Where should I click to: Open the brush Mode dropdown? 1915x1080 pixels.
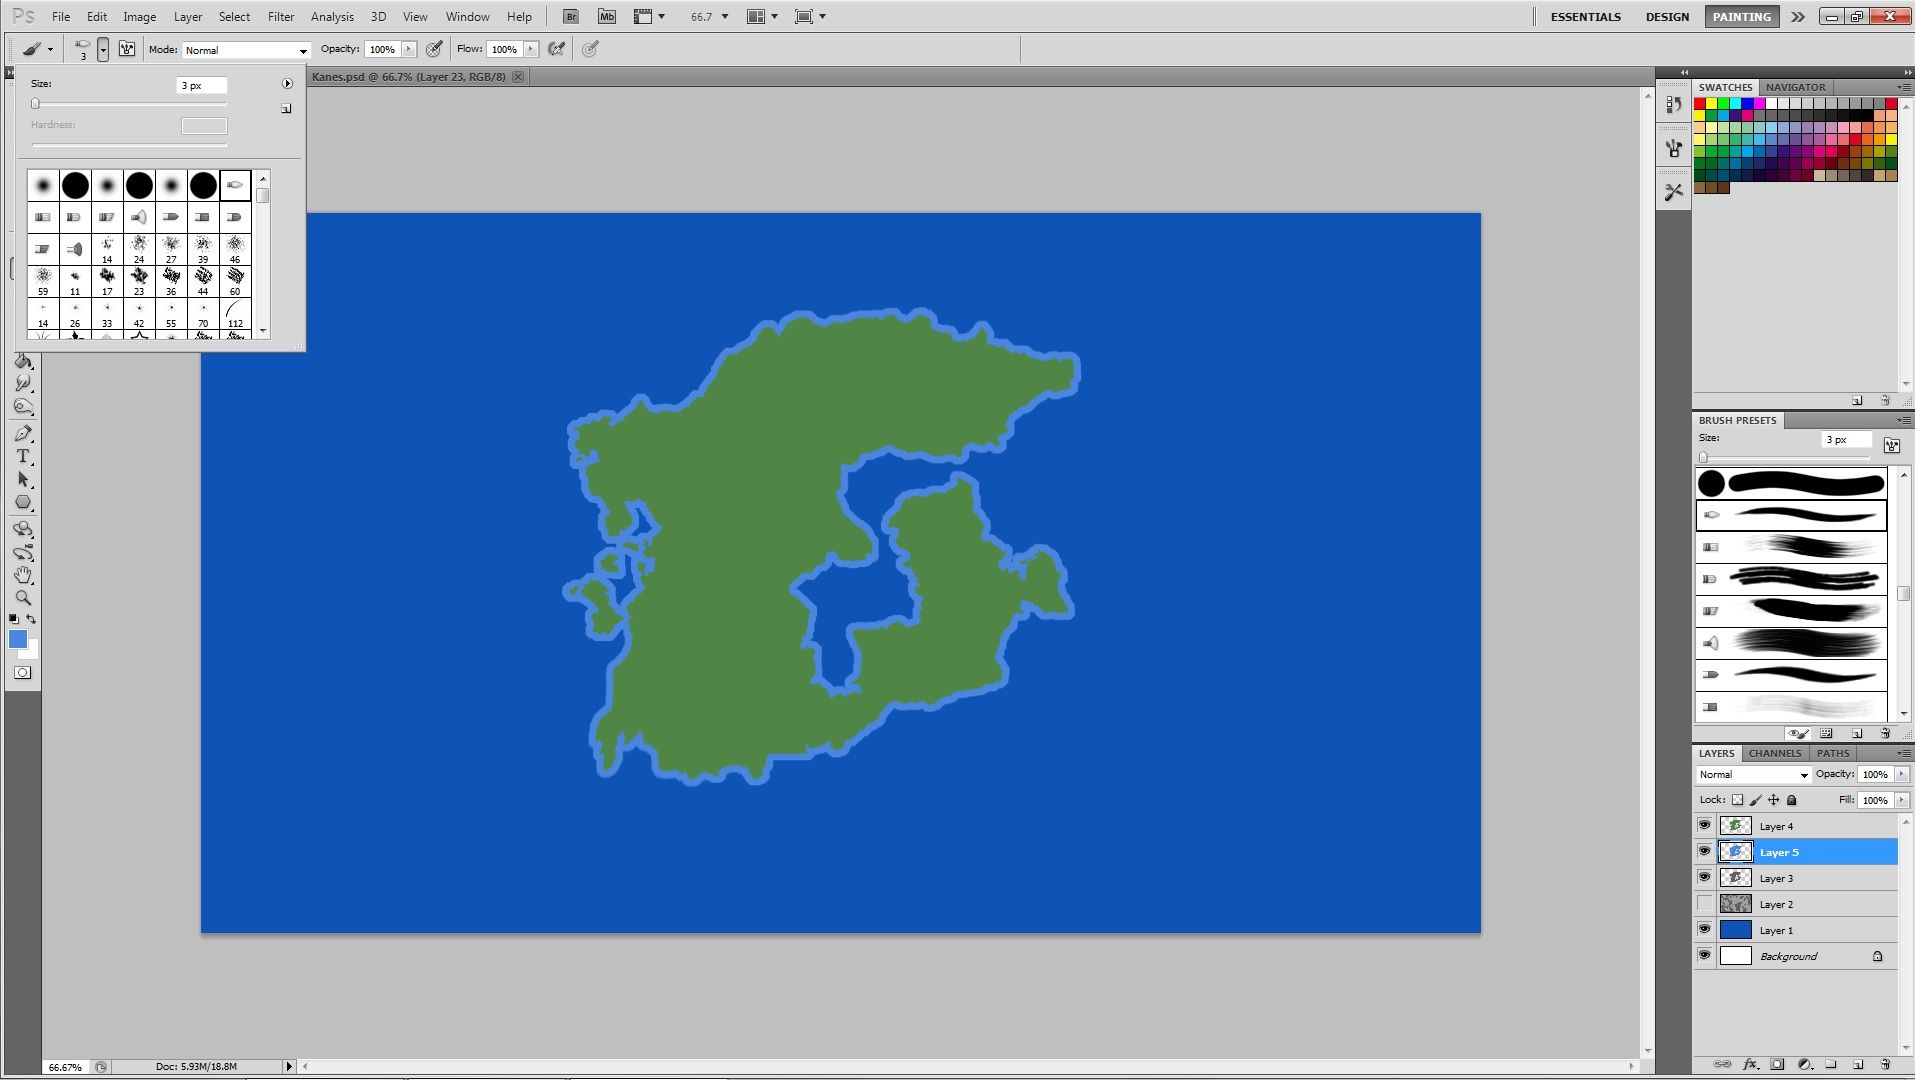point(246,50)
